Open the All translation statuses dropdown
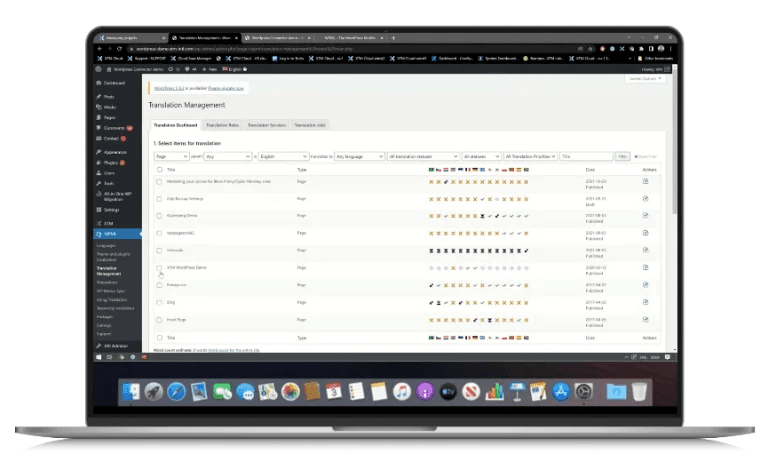Image resolution: width=768 pixels, height=470 pixels. [423, 157]
